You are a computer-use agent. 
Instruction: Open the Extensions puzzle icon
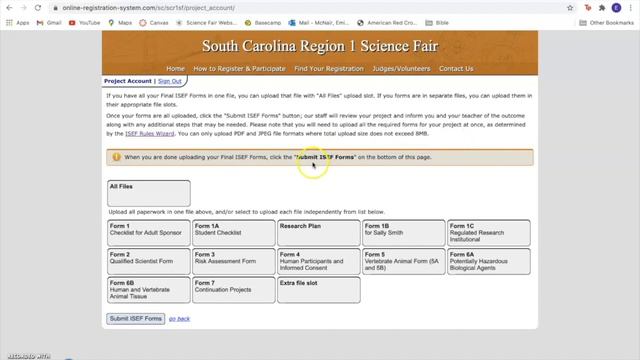click(x=602, y=8)
